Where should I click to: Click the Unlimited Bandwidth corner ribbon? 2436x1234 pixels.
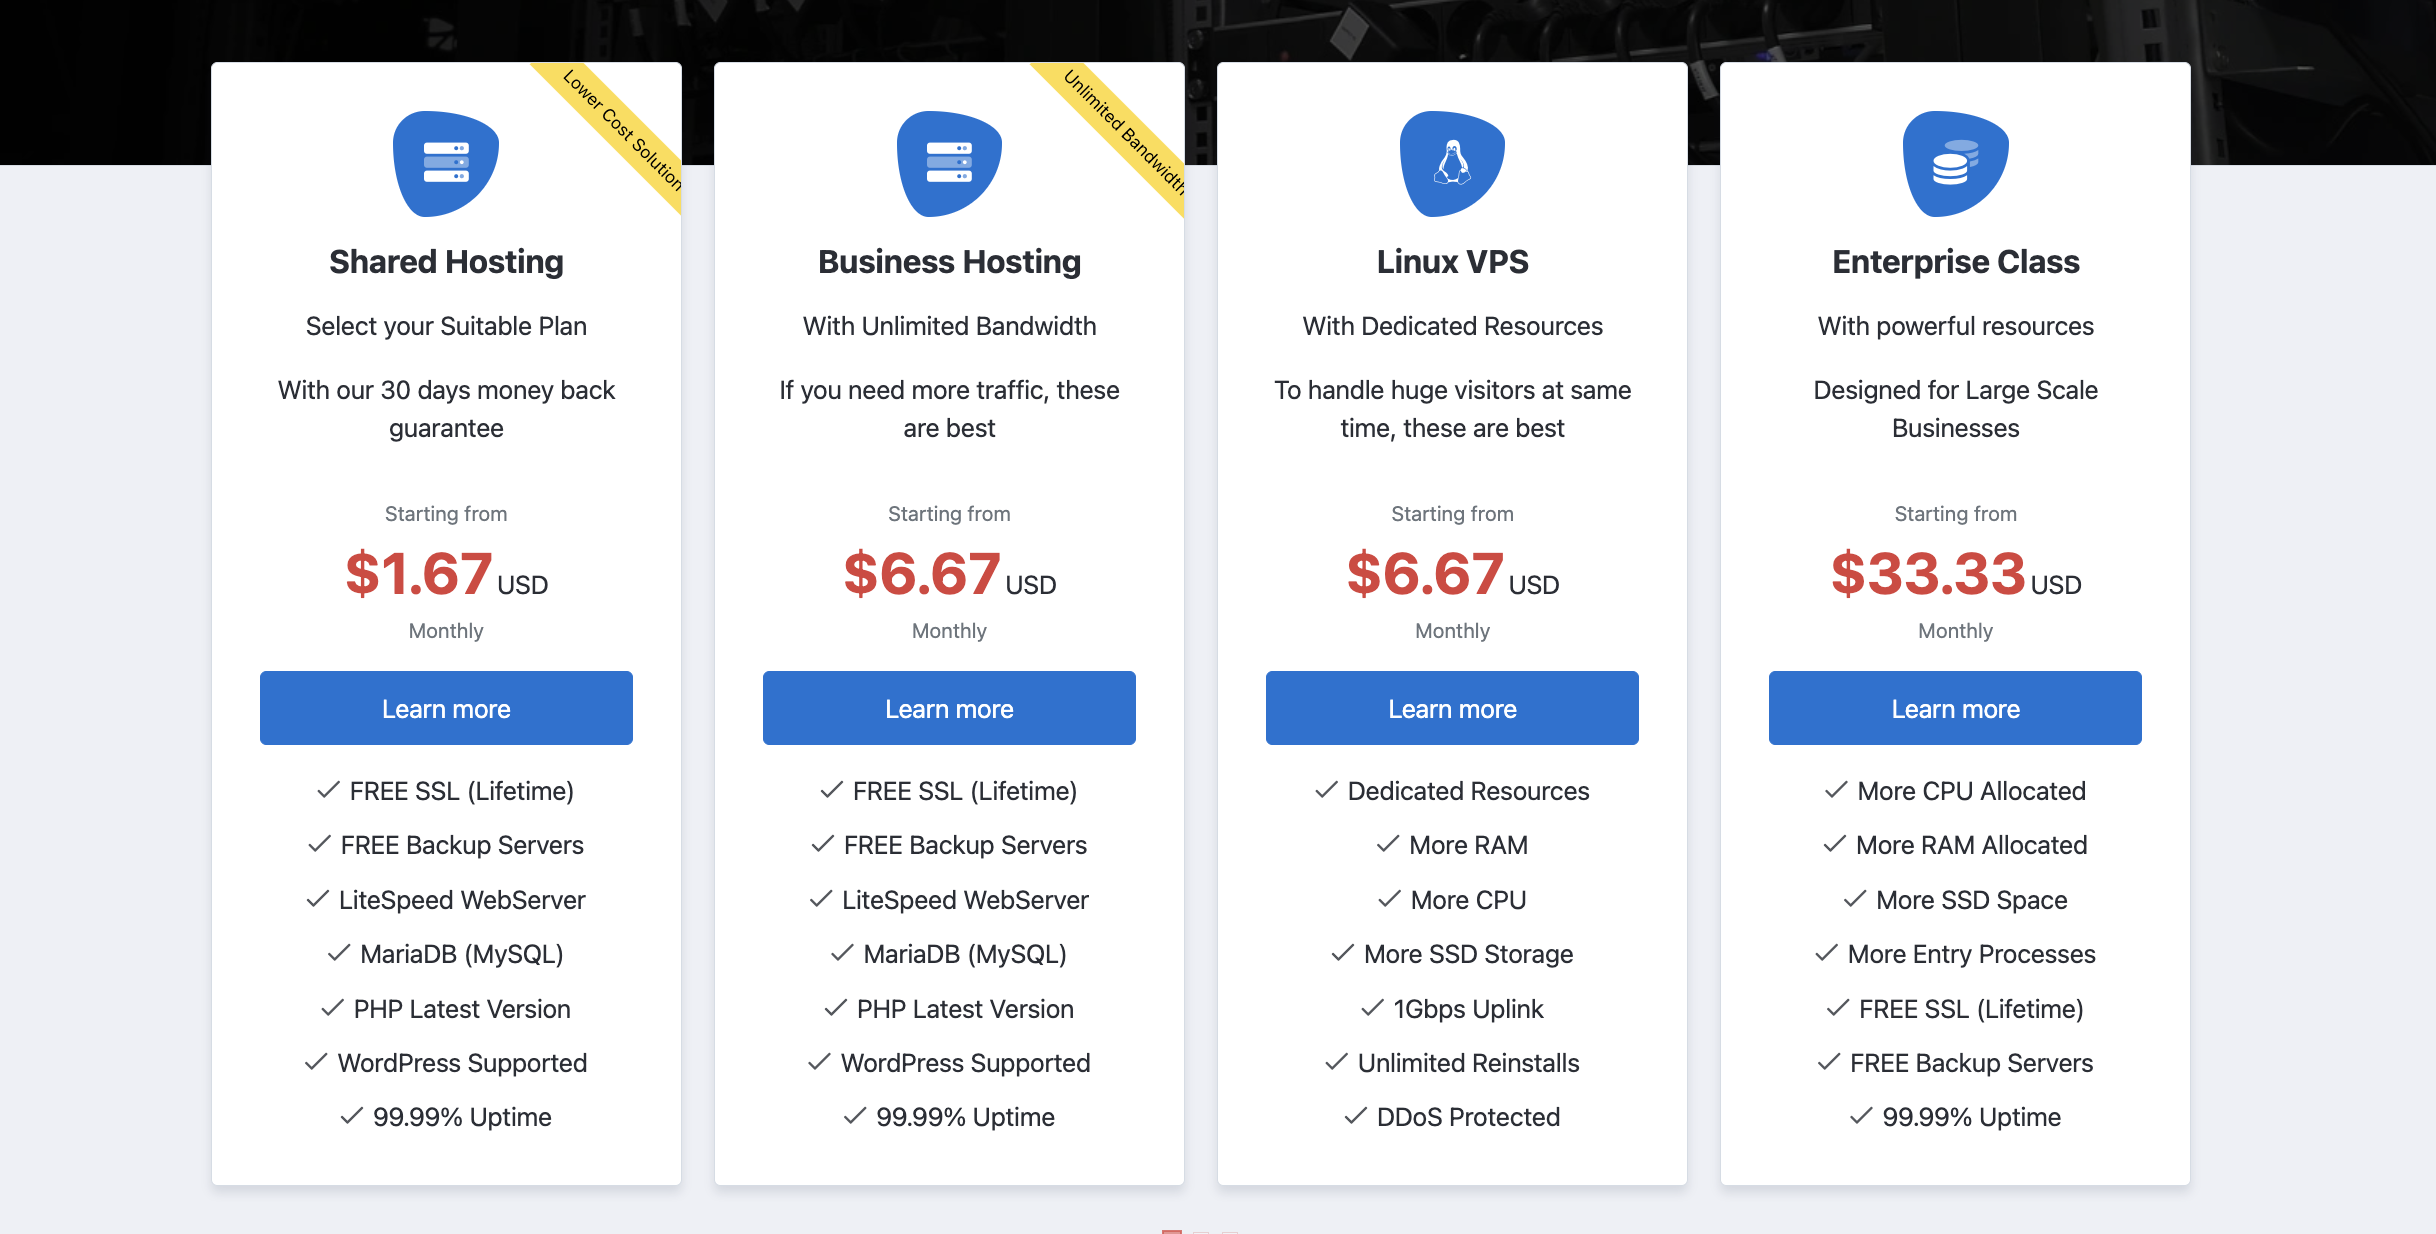click(x=1124, y=131)
